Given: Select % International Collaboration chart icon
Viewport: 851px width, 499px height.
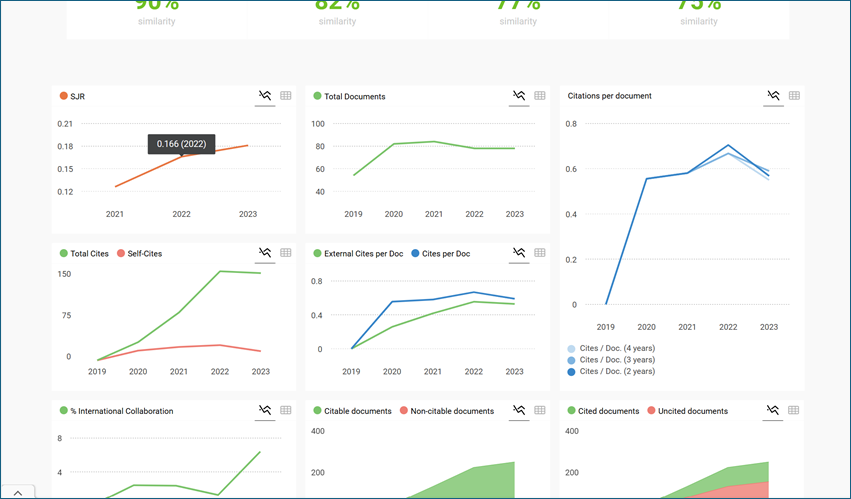Looking at the screenshot, I should tap(265, 410).
